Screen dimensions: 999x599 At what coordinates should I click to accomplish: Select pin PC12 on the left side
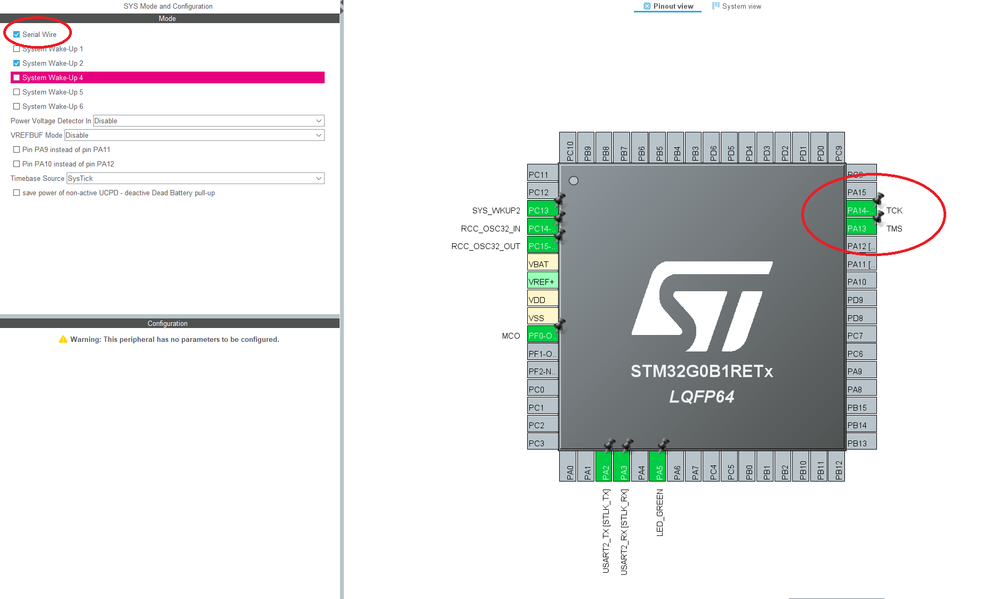coord(543,192)
